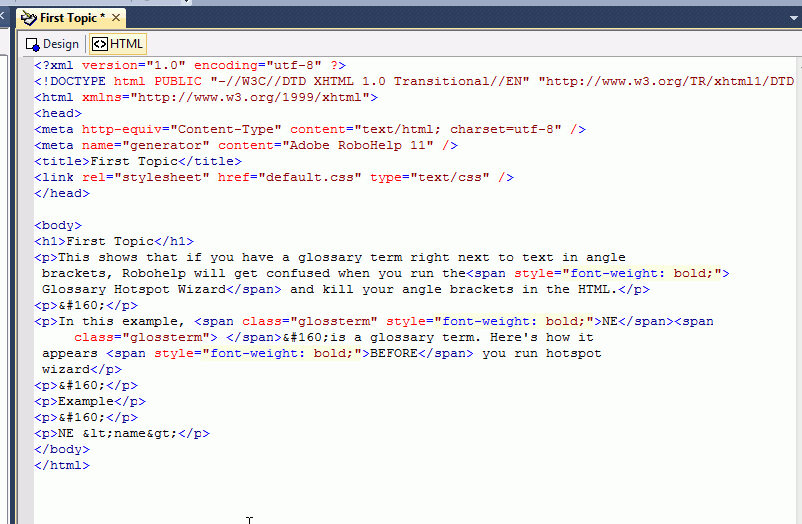The image size is (802, 524).
Task: Click the 'Glossary Hotspot Wizard' line
Action: 346,290
